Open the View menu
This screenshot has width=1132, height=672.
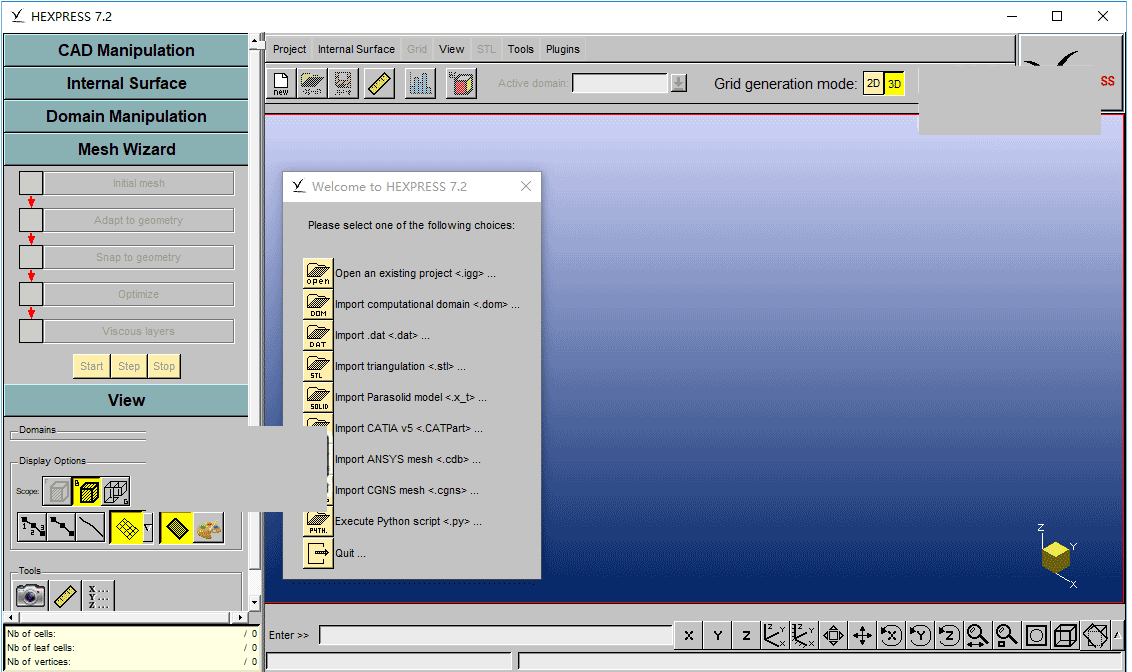pos(451,49)
